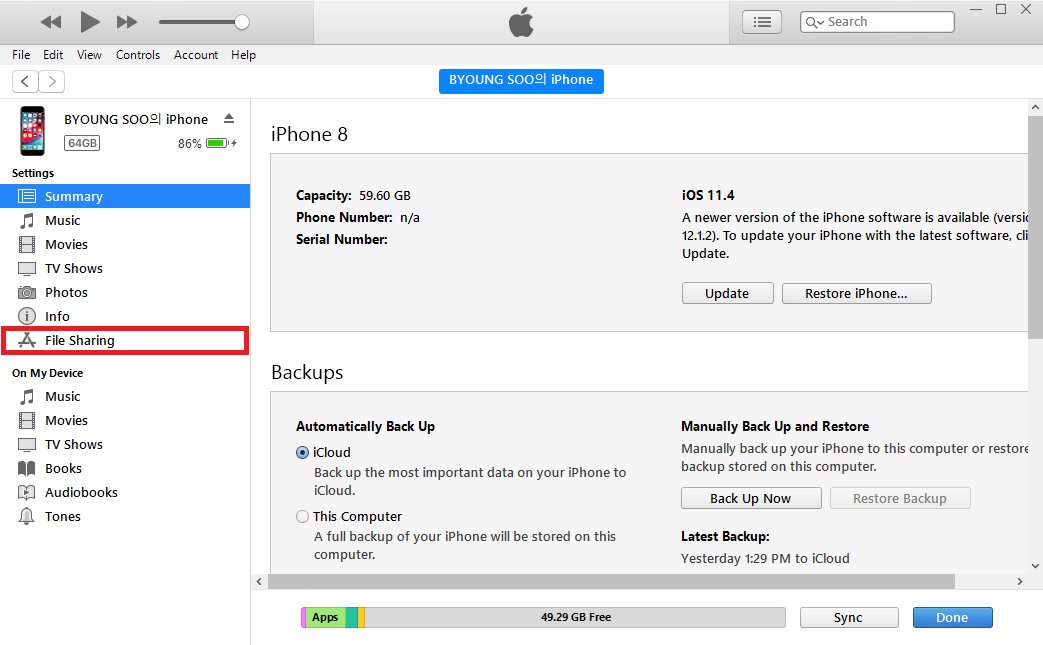Image resolution: width=1043 pixels, height=645 pixels.
Task: Click the Audiobooks icon
Action: pos(27,492)
